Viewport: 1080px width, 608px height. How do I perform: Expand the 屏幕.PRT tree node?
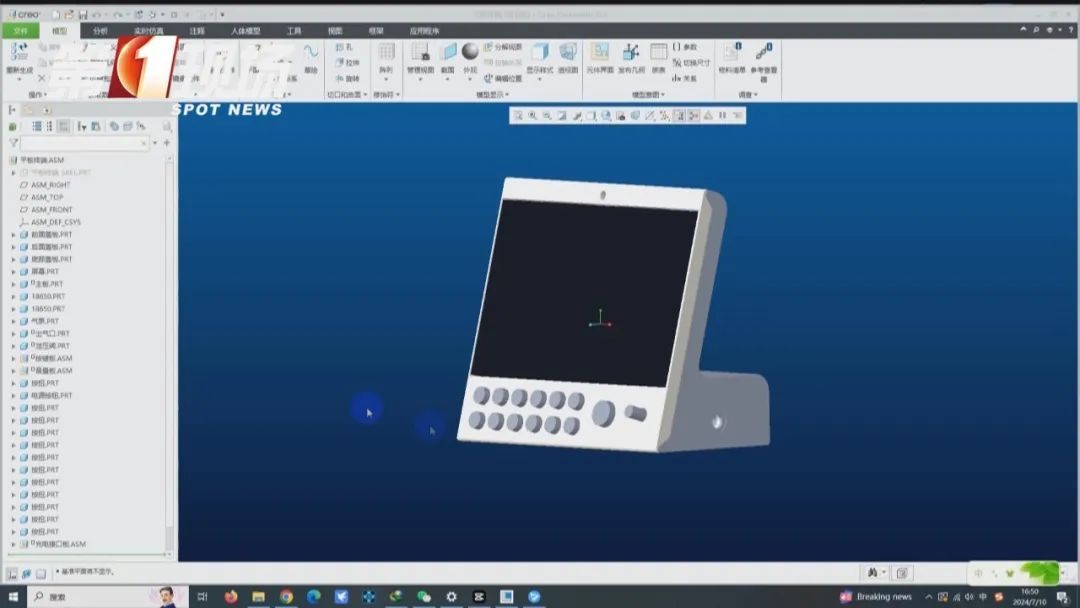point(14,272)
